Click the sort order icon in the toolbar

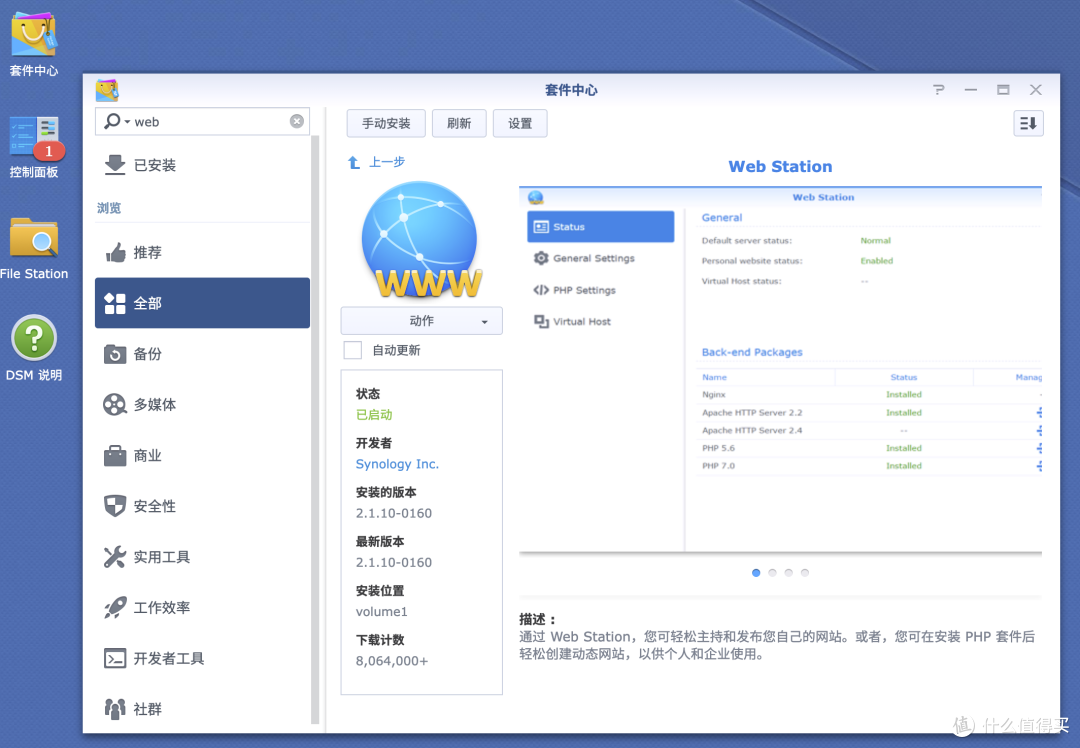(x=1028, y=122)
